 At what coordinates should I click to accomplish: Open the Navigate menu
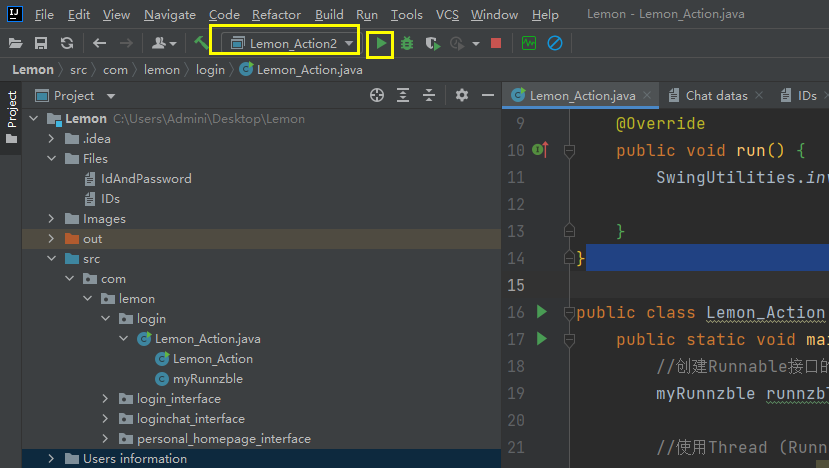click(x=170, y=15)
